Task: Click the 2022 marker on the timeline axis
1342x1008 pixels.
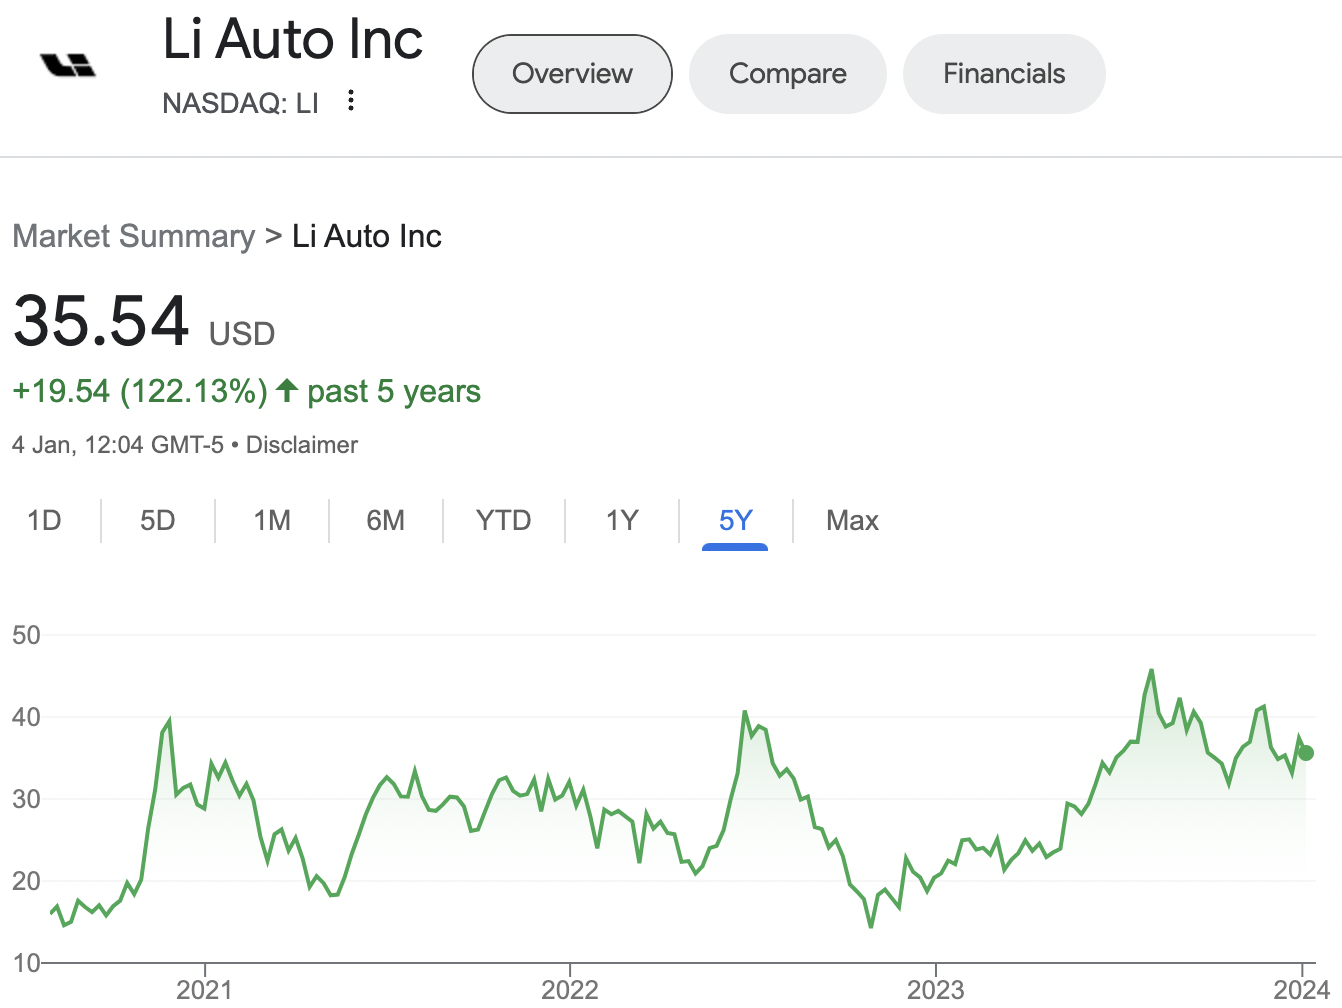Action: [570, 989]
